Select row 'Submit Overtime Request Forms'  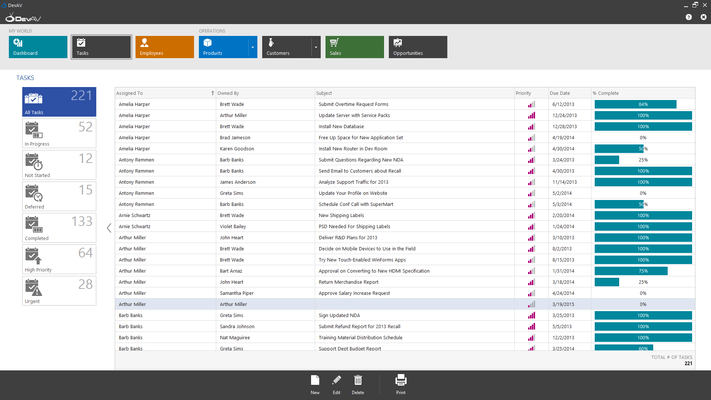pyautogui.click(x=405, y=104)
